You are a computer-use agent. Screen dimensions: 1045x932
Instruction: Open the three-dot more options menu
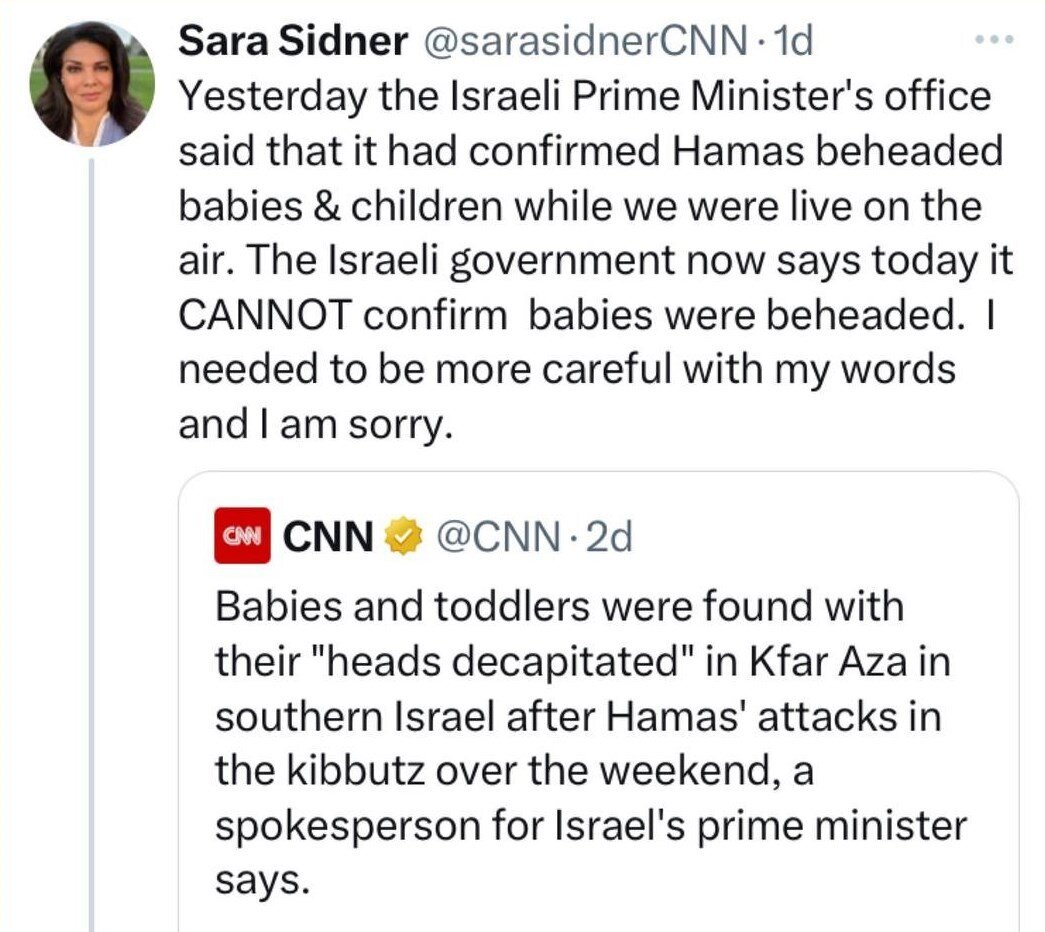[993, 41]
